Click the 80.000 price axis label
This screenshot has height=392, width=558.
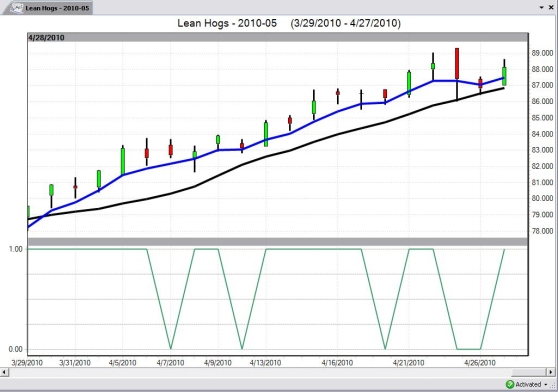[542, 198]
